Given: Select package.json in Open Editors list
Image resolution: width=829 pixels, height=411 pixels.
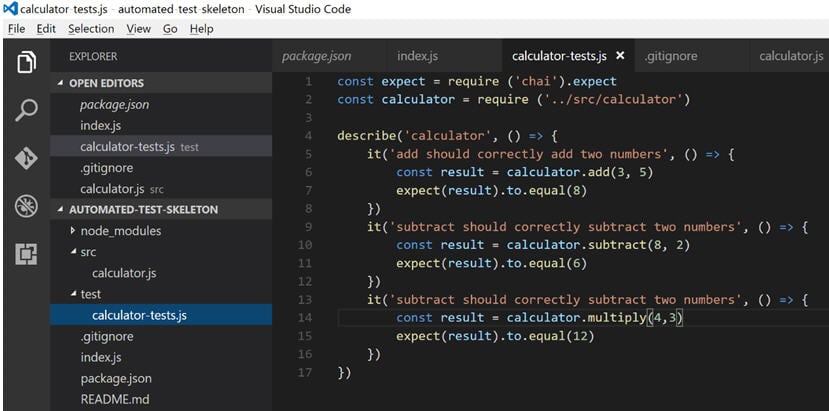Looking at the screenshot, I should coord(161,105).
